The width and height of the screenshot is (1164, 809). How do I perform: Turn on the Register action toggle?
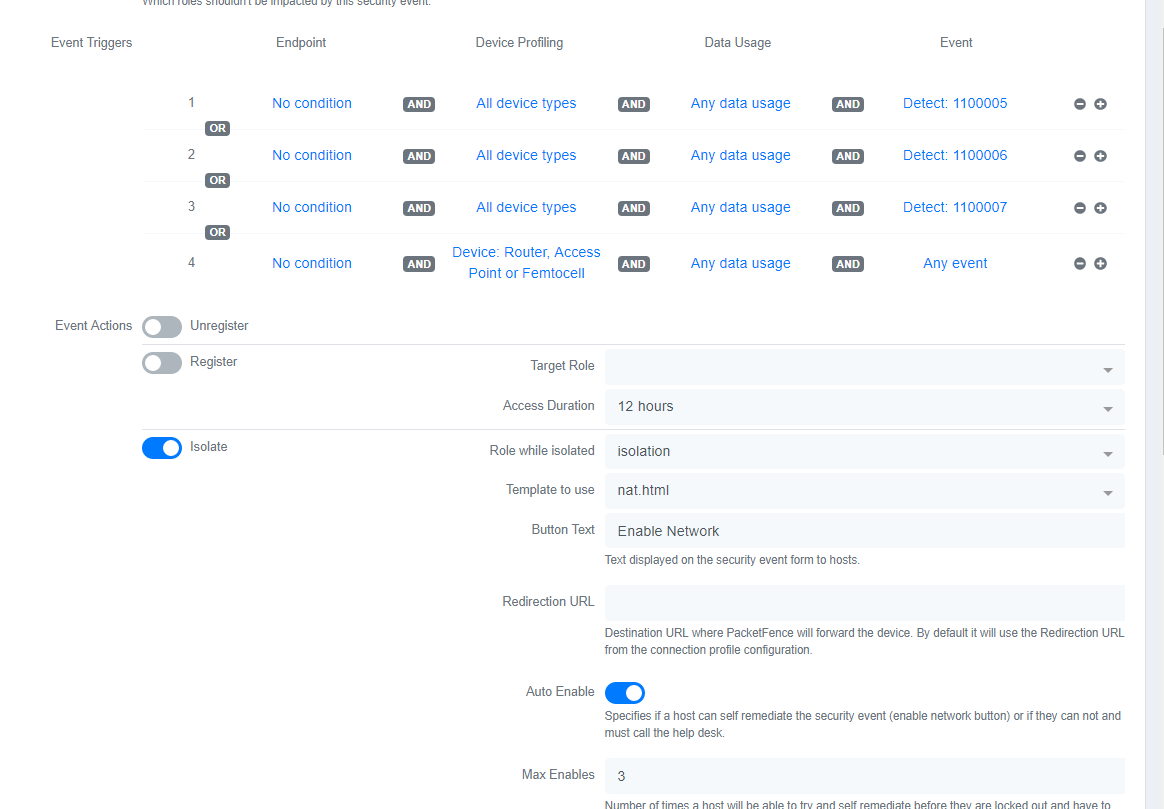162,363
